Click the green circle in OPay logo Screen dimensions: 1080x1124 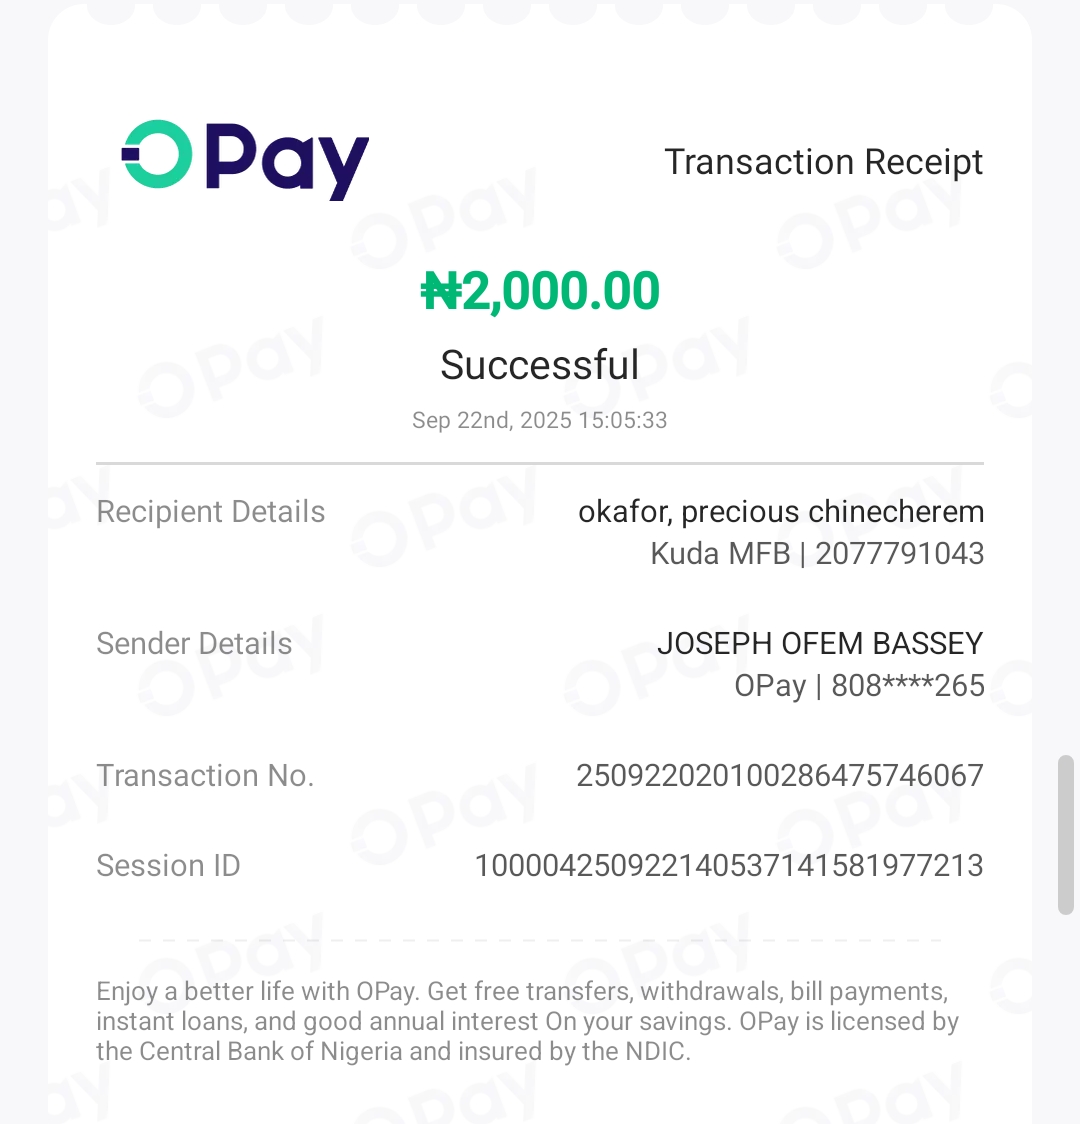pos(157,154)
